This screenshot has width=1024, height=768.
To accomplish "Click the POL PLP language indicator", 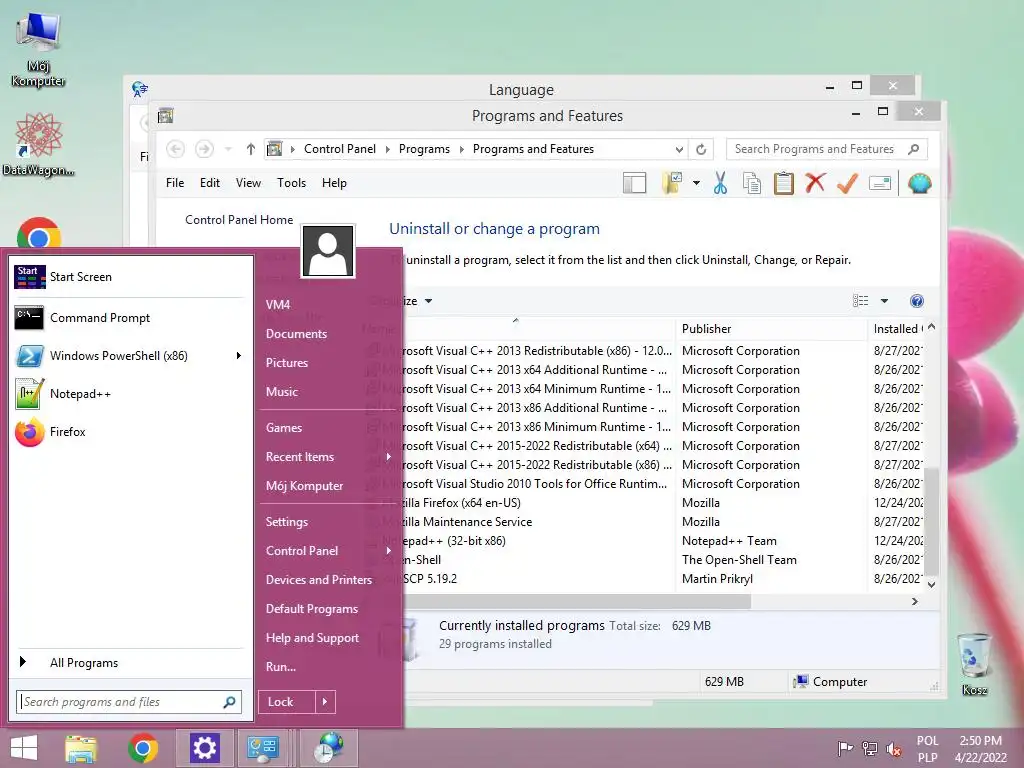I will pos(927,749).
